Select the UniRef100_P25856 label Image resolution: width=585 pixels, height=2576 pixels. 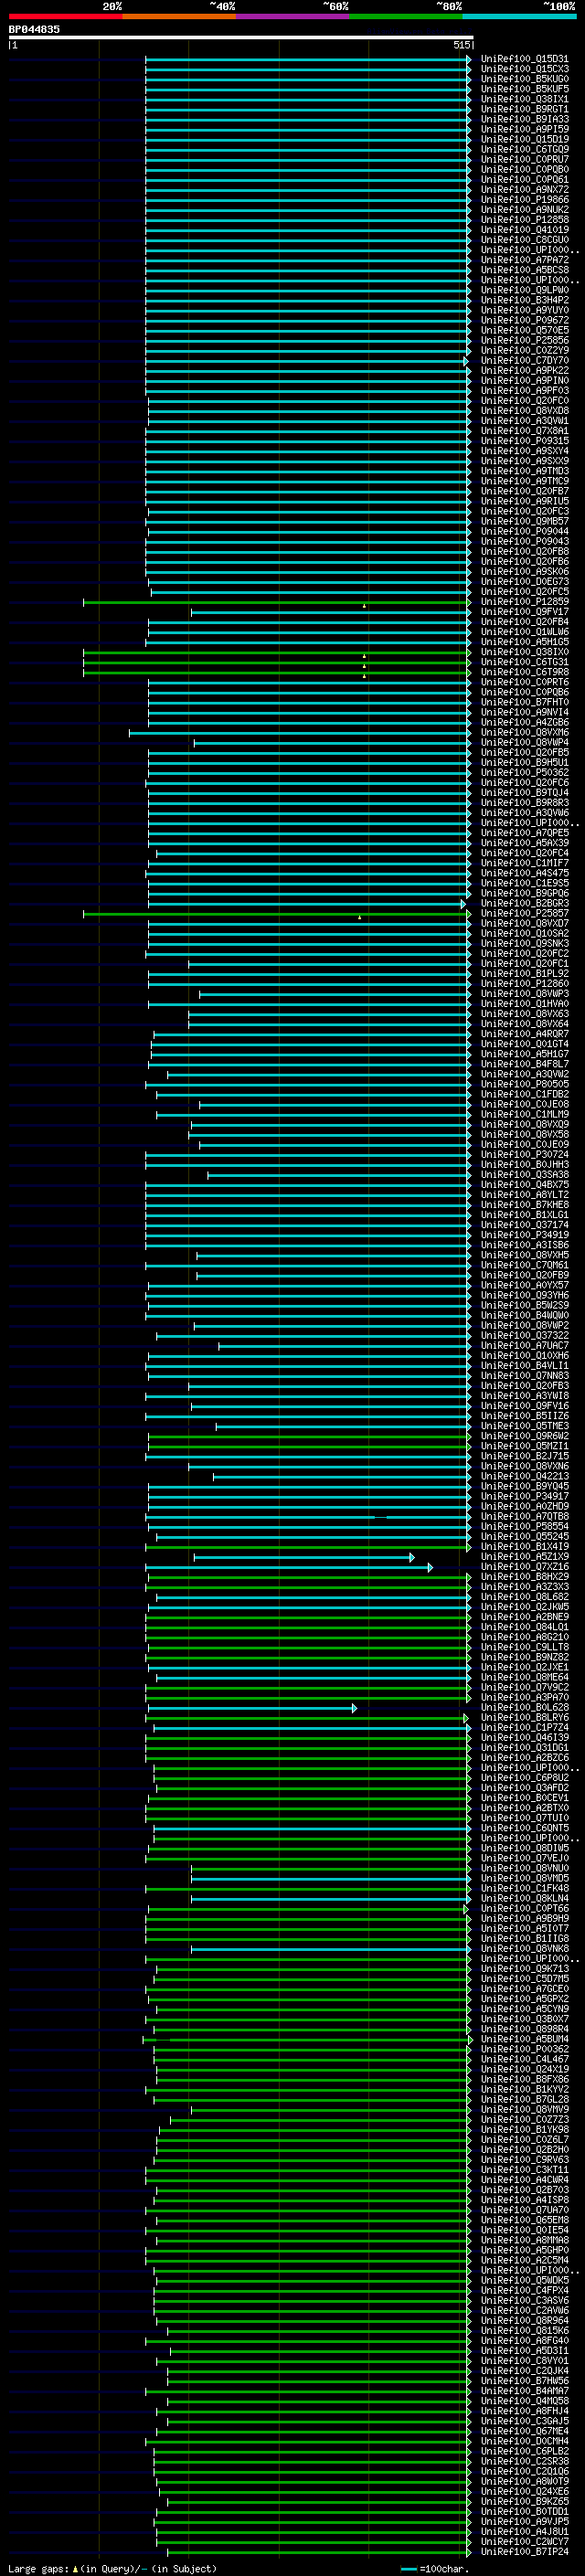(525, 340)
